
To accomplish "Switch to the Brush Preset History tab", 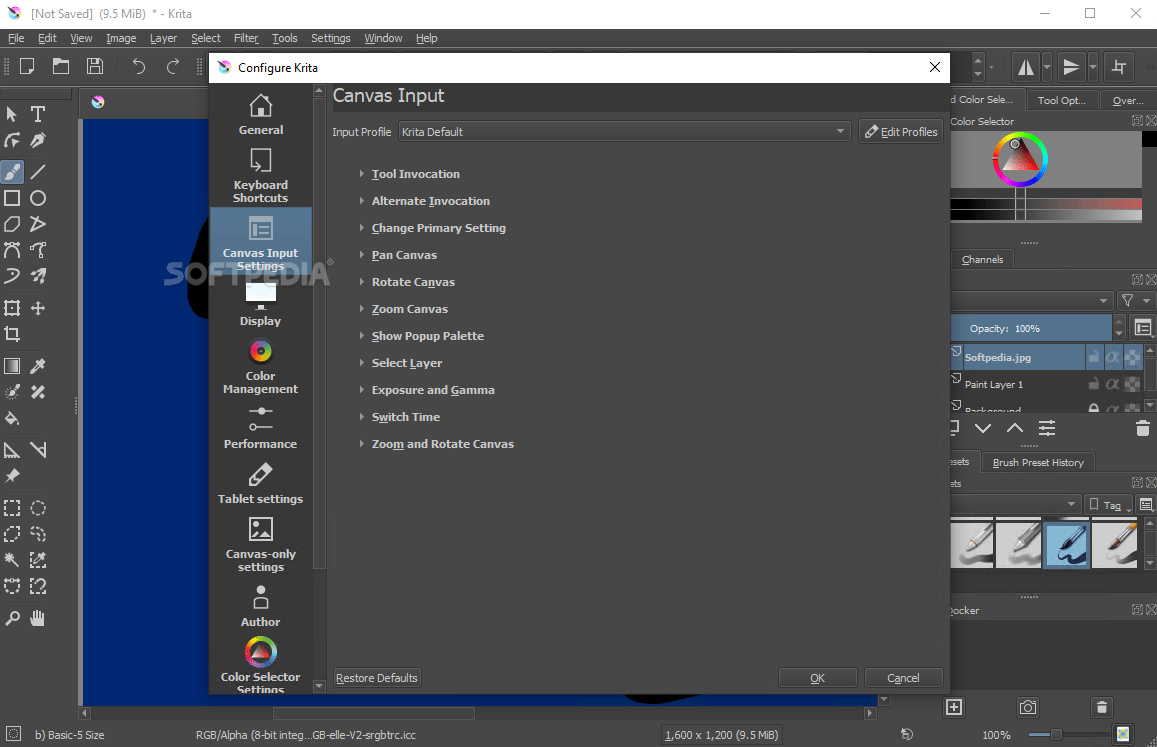I will pos(1037,462).
